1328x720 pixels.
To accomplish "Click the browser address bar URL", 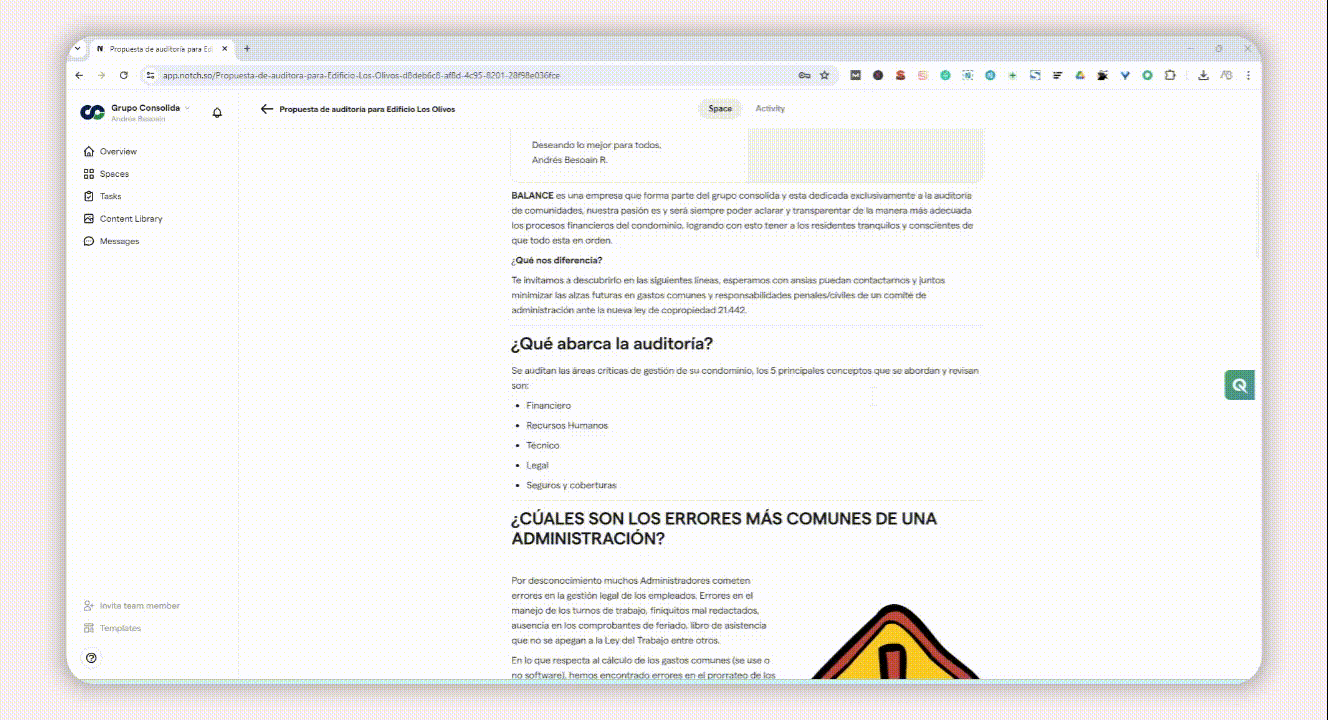I will click(x=360, y=75).
